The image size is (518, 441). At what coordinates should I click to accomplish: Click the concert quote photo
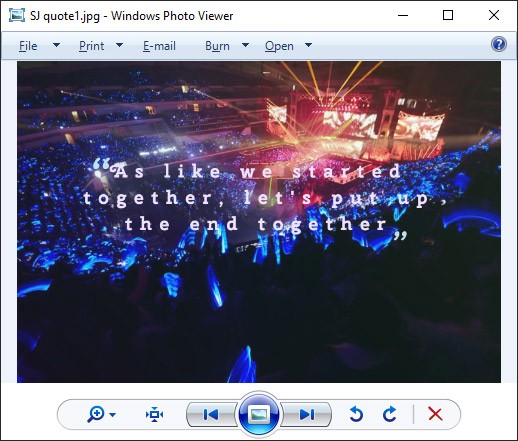click(259, 222)
